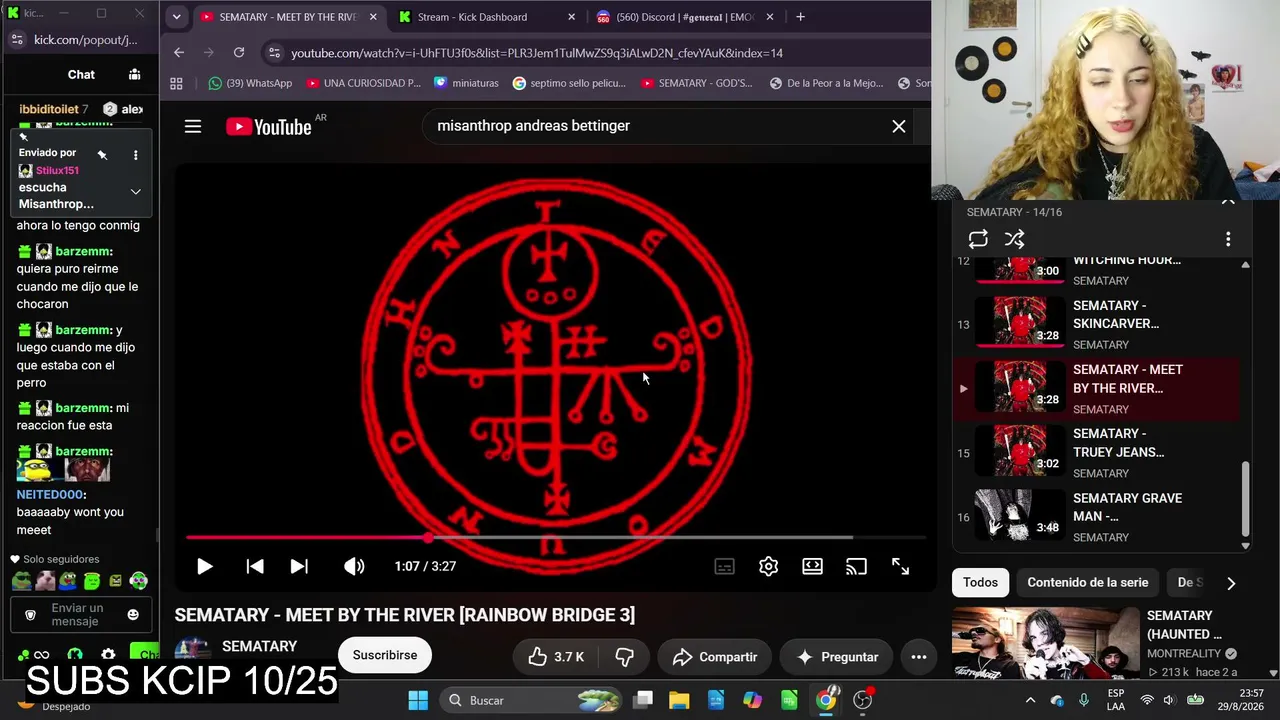
Task: Enter fullscreen on the video player
Action: coord(900,566)
